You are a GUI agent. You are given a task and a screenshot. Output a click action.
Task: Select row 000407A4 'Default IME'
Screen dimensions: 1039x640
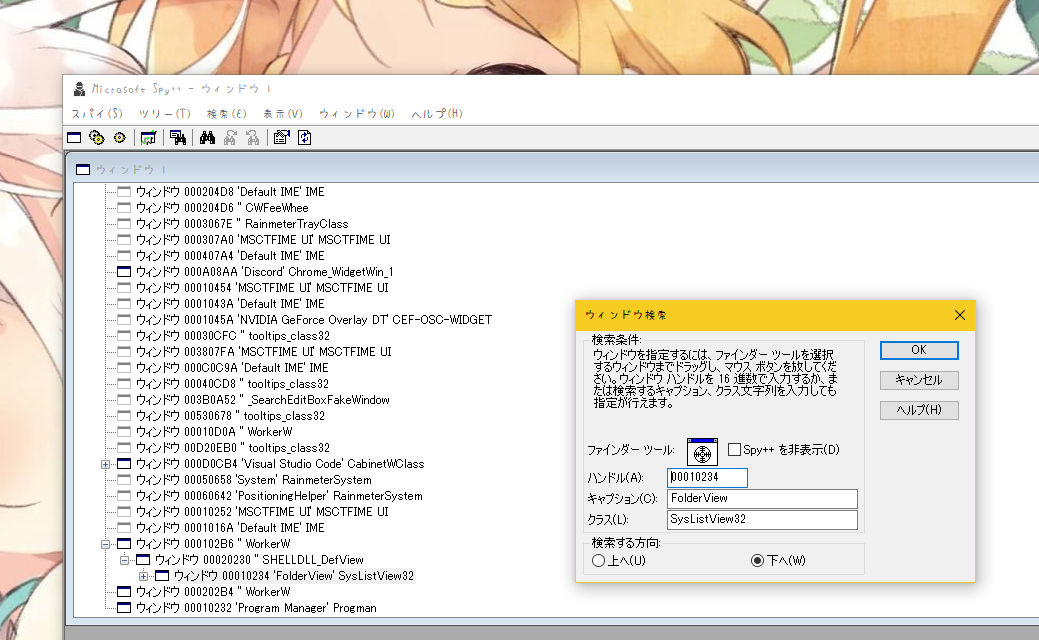coord(230,256)
